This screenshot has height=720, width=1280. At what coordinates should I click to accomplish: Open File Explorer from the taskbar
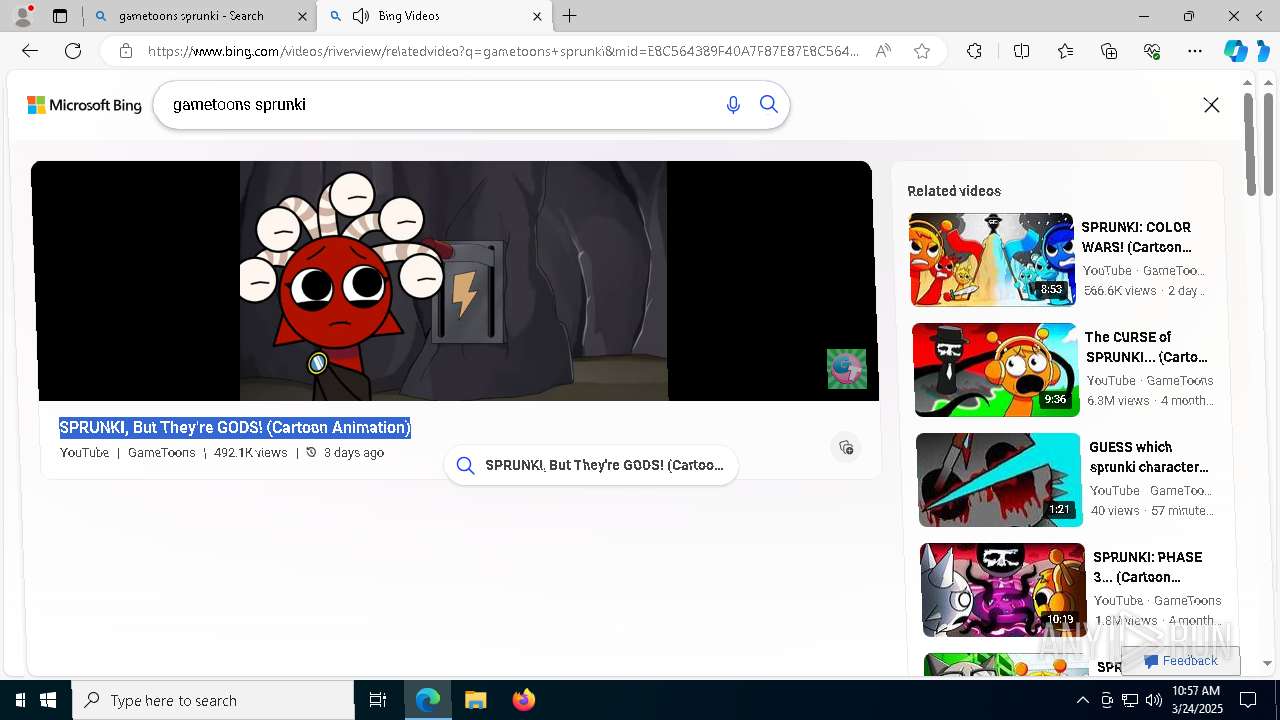pos(475,700)
